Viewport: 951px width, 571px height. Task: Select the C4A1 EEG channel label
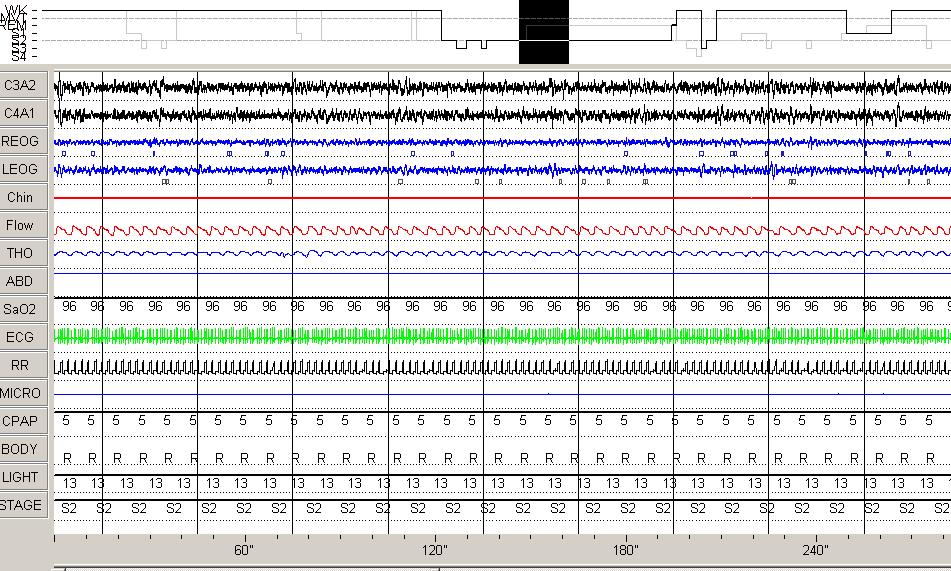23,113
